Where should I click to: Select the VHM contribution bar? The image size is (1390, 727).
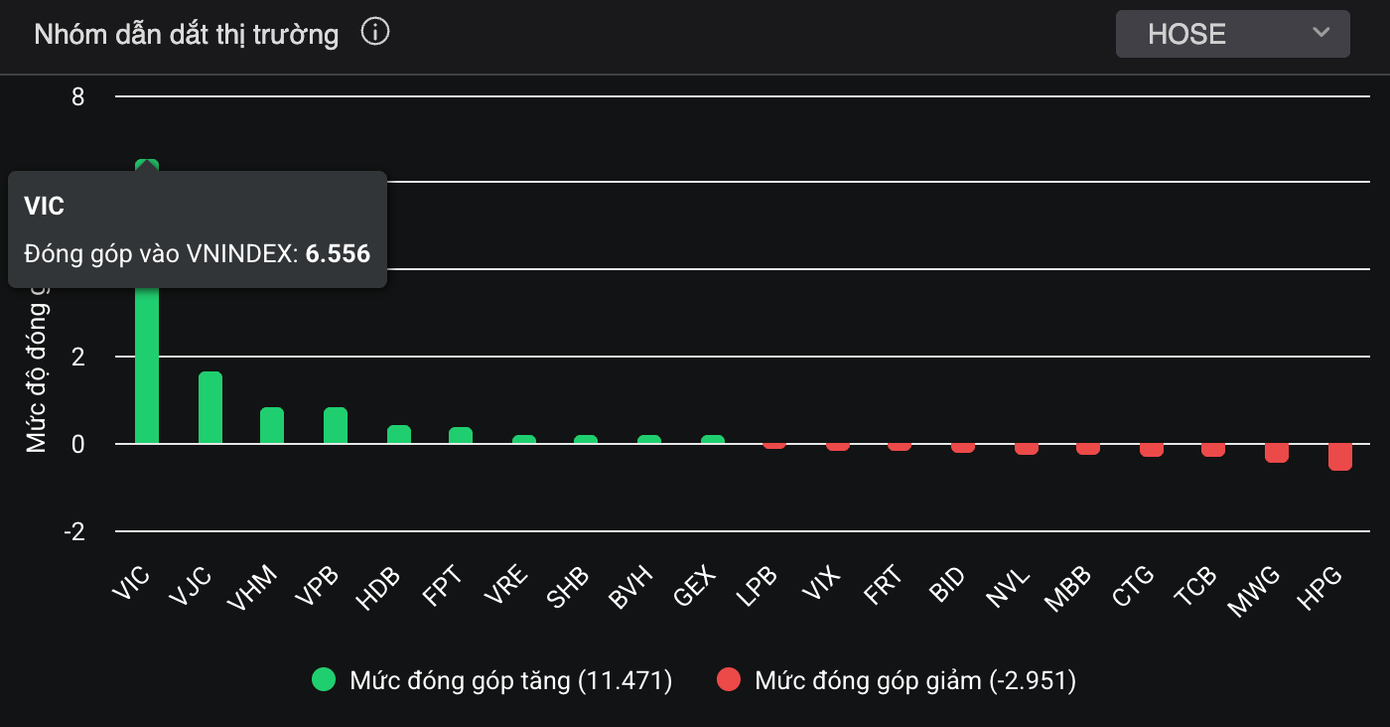272,426
